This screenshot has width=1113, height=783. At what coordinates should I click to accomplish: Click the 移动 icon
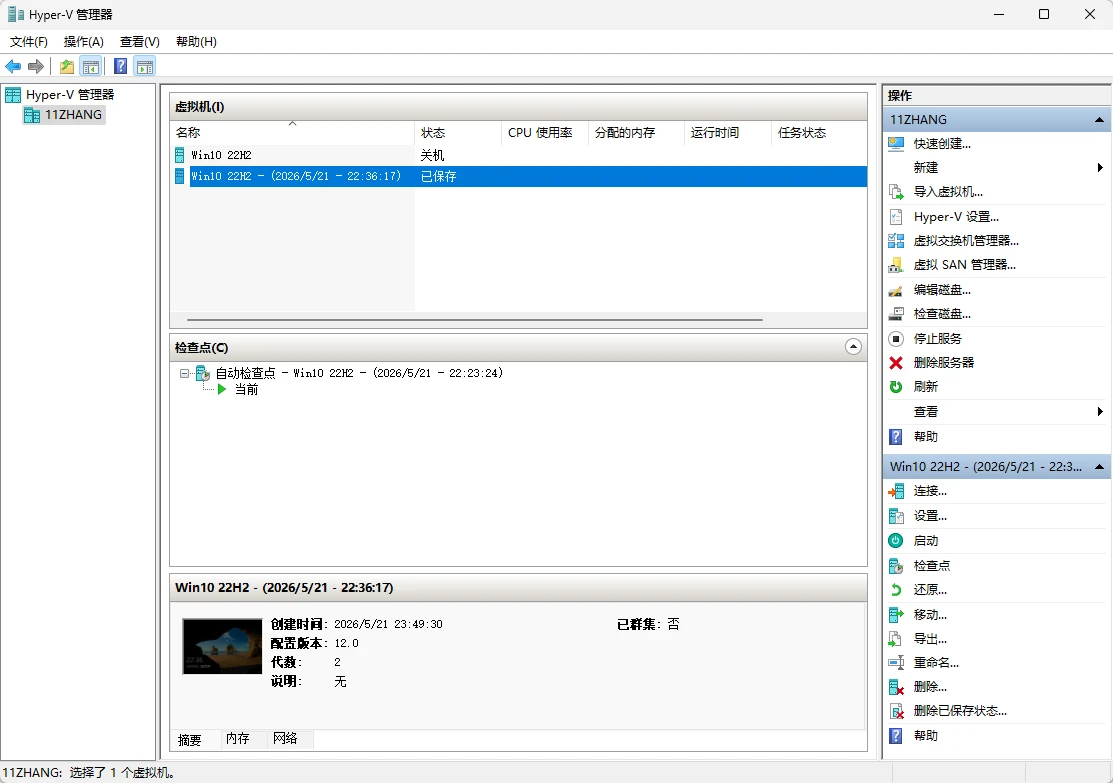click(896, 615)
